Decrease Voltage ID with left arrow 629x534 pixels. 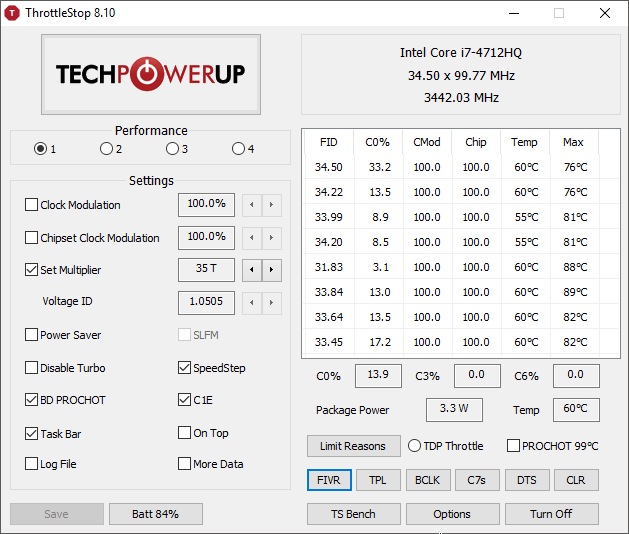coord(252,303)
